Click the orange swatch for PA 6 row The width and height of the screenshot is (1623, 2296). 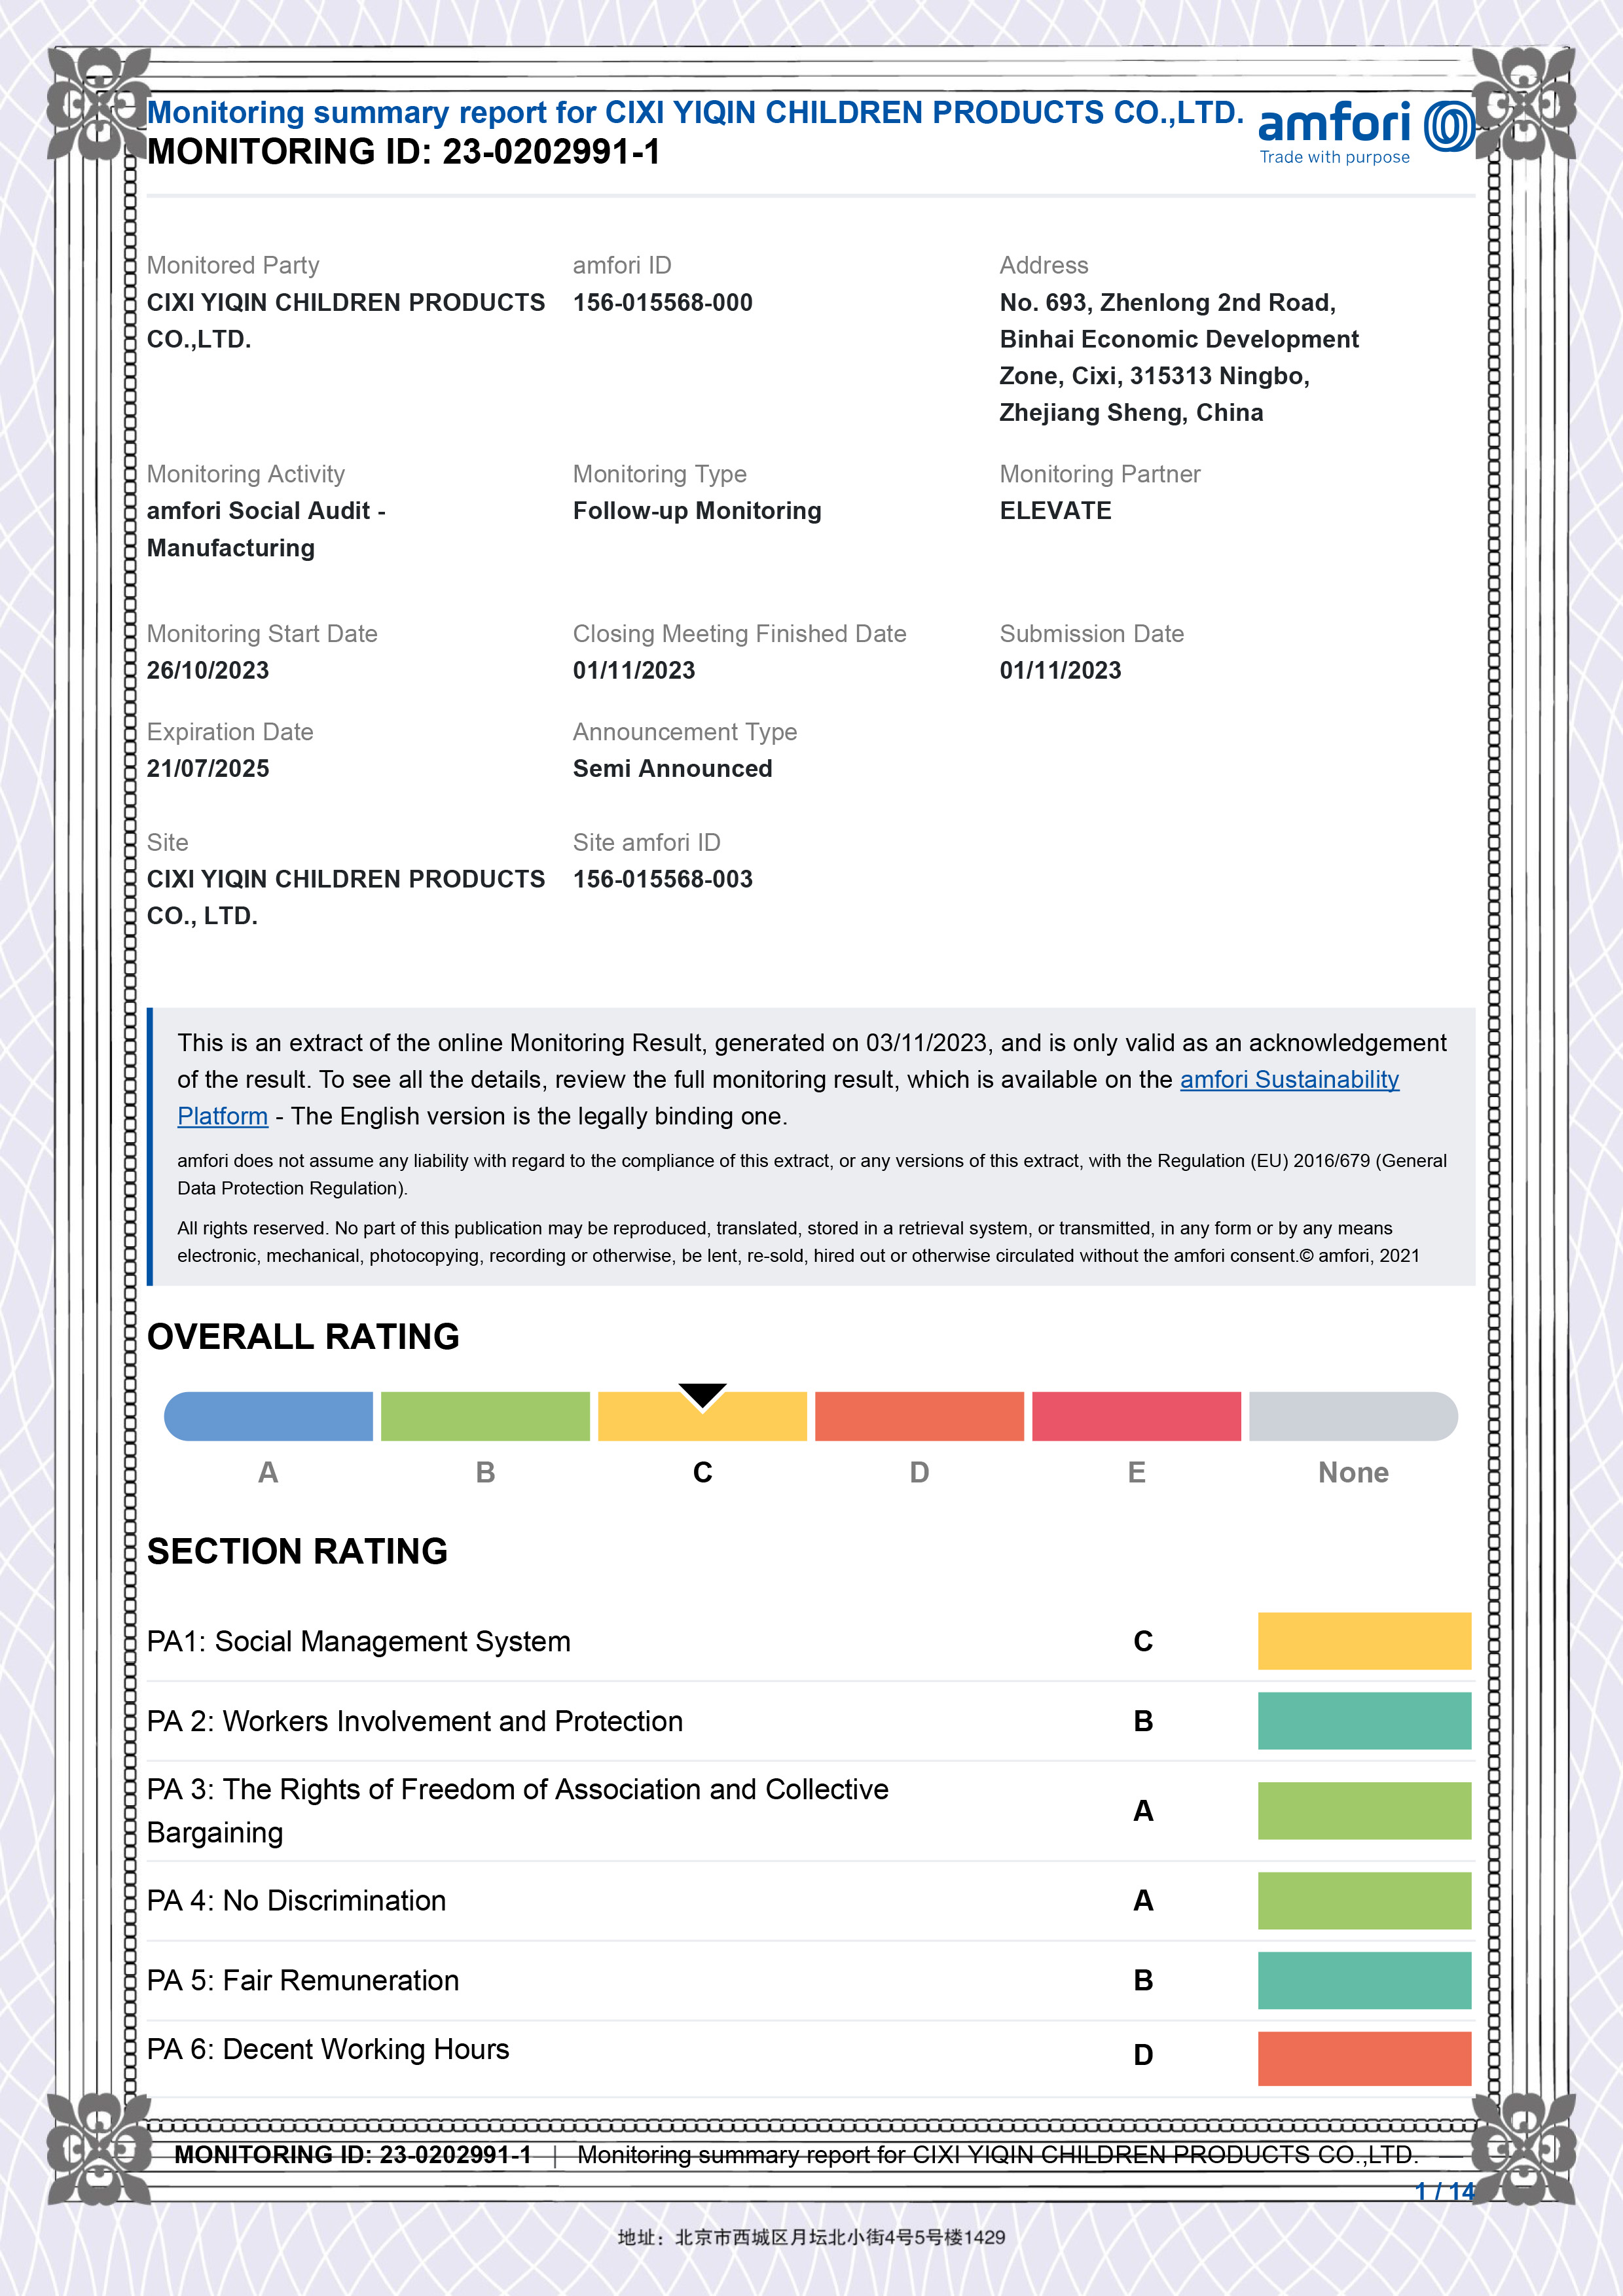click(x=1364, y=2059)
